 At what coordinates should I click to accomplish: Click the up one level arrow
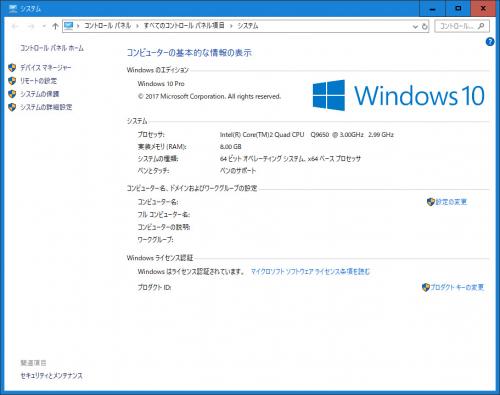pyautogui.click(x=55, y=26)
